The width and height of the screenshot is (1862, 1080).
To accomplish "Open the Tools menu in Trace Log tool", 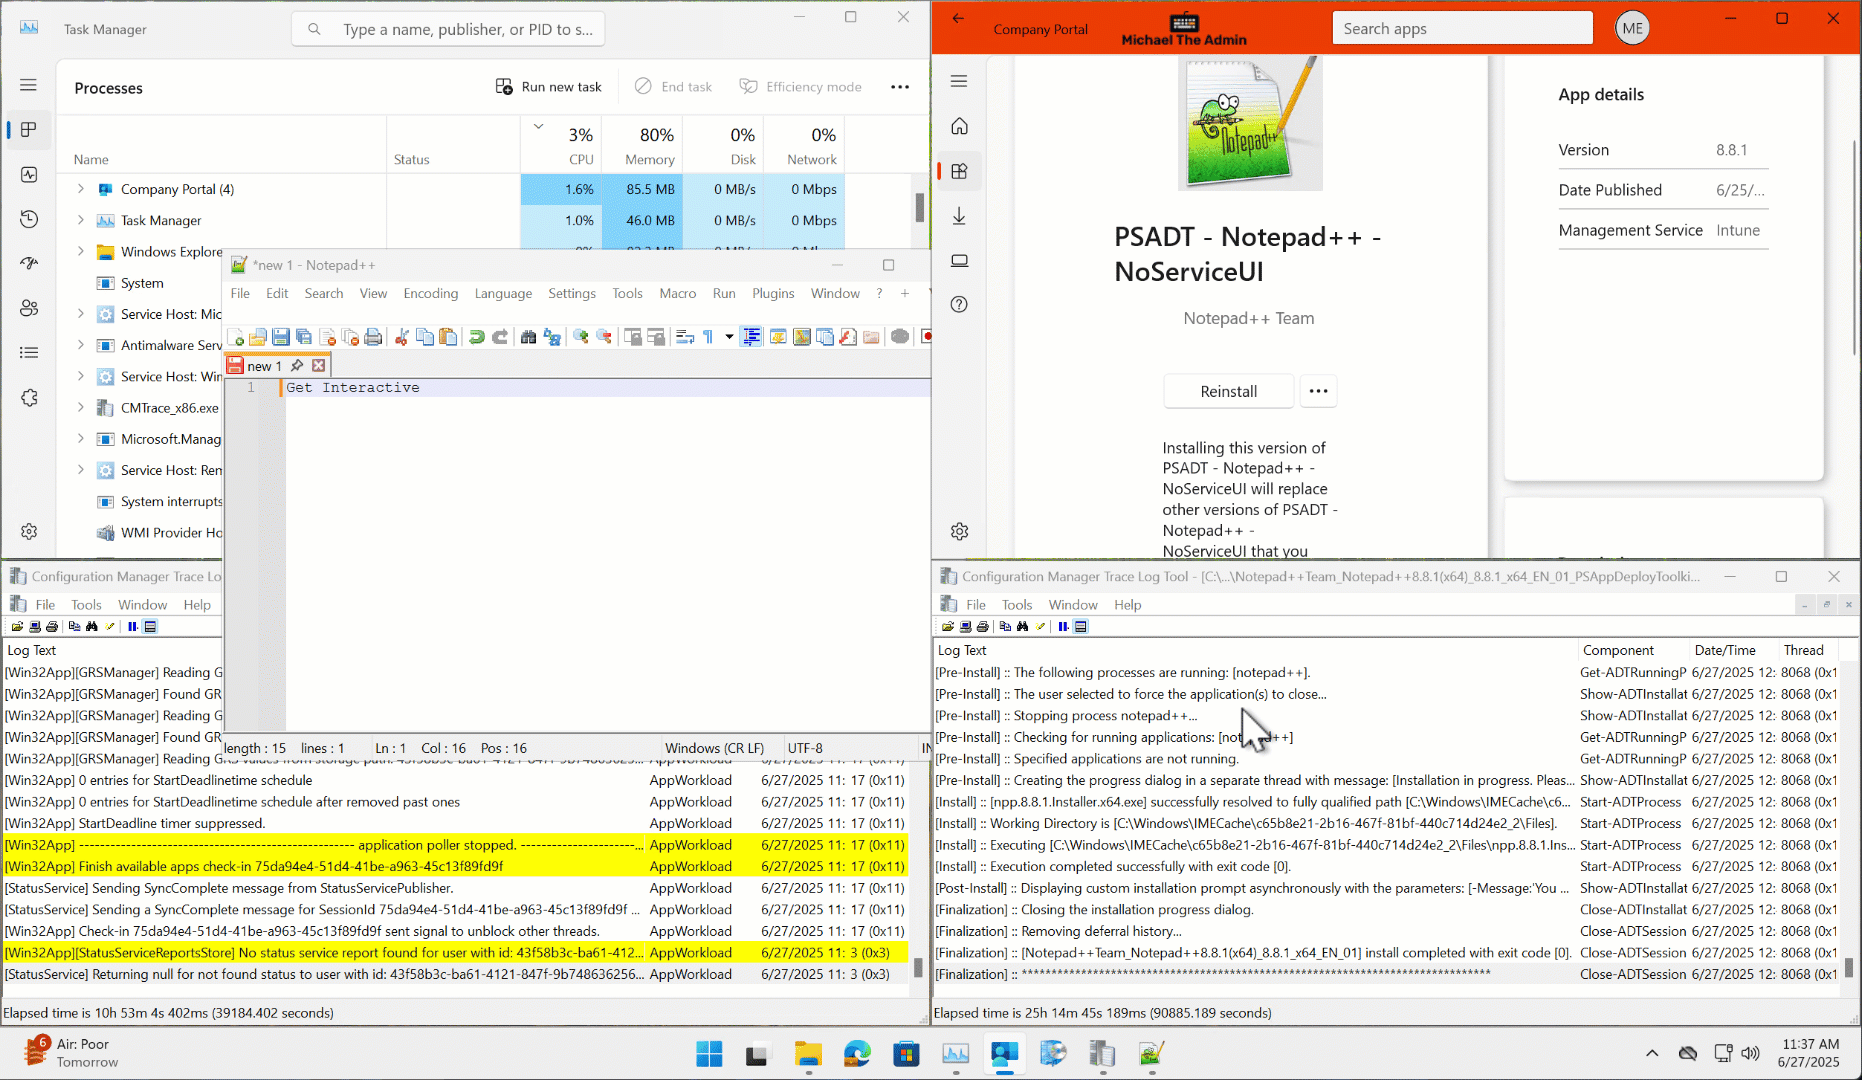I will click(1016, 604).
